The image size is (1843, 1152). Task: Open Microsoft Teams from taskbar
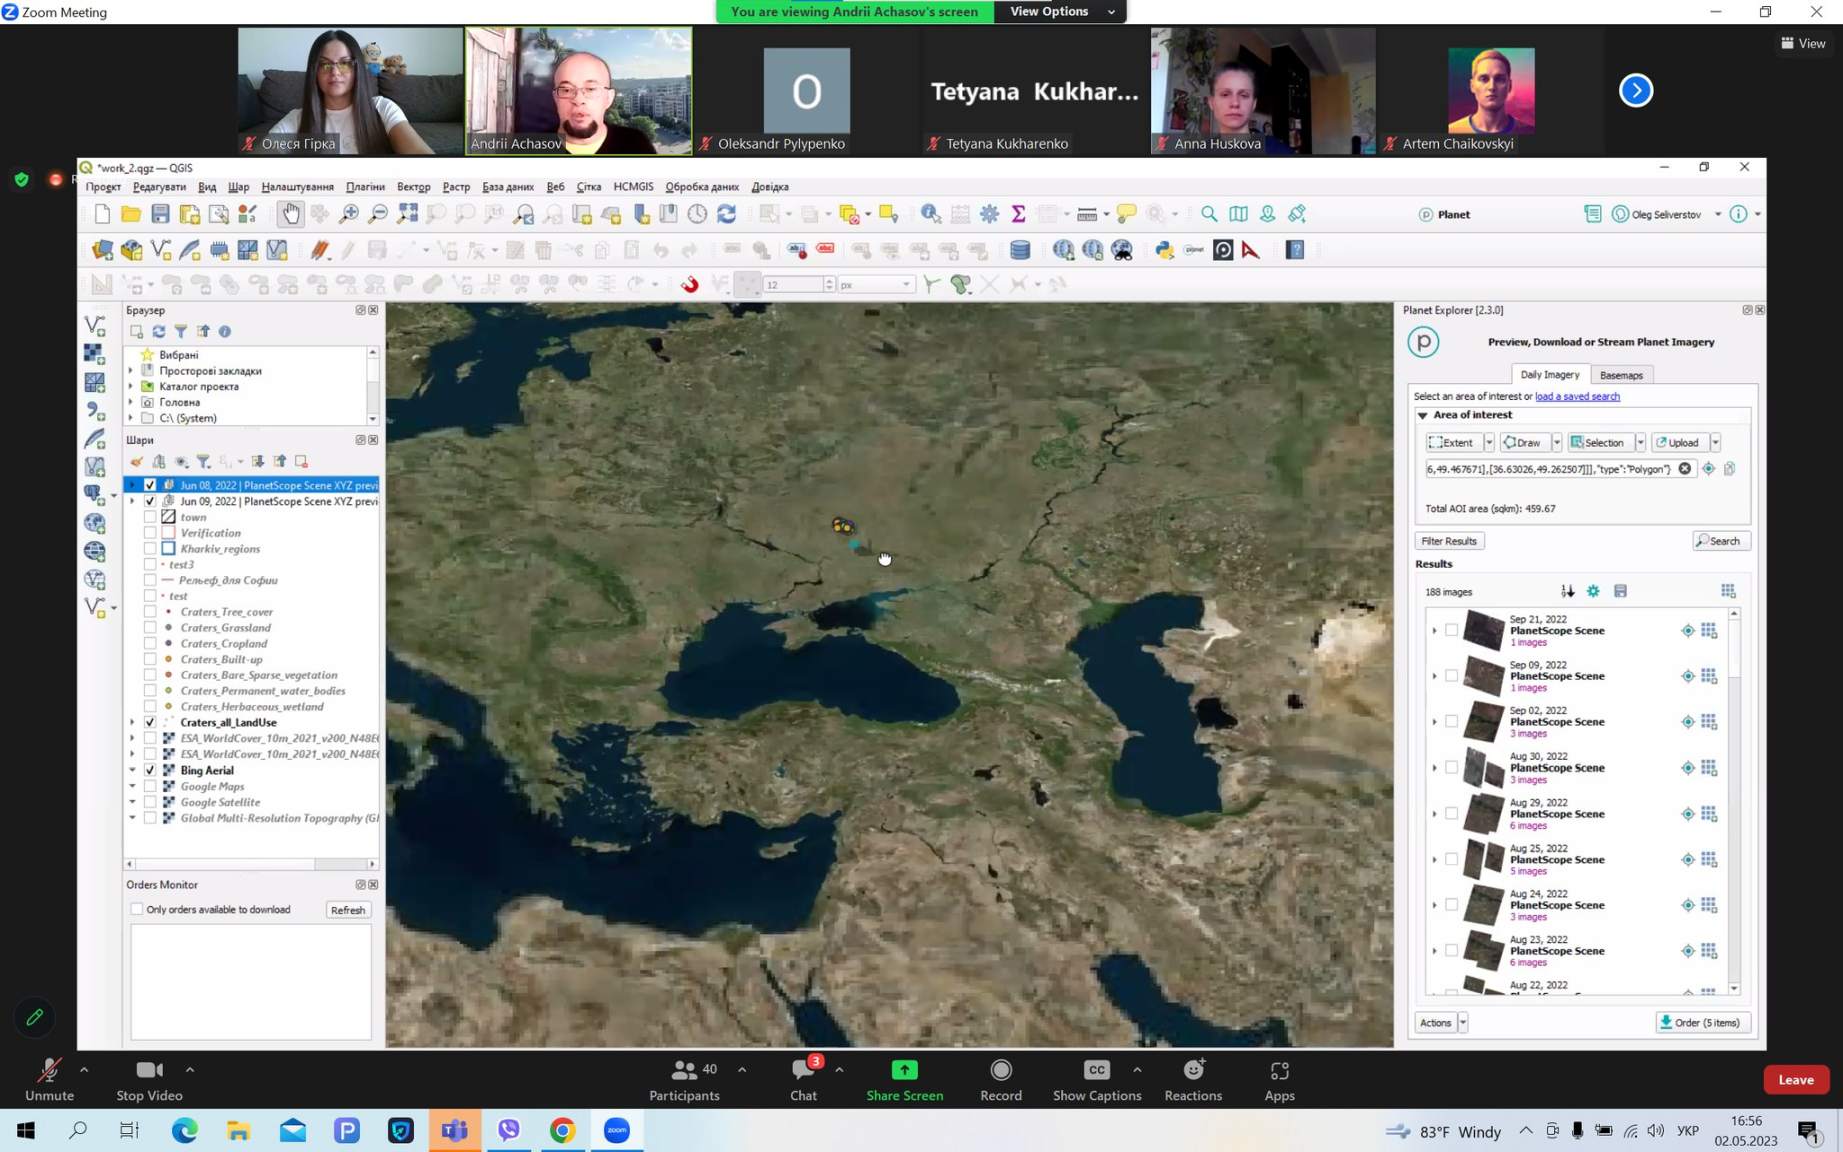[x=455, y=1130]
